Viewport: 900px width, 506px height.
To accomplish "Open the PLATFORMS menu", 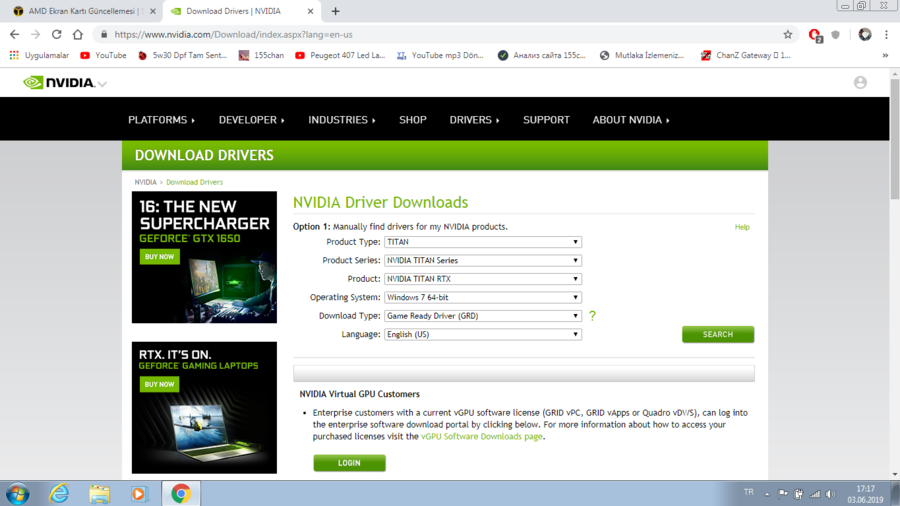I will pos(161,120).
